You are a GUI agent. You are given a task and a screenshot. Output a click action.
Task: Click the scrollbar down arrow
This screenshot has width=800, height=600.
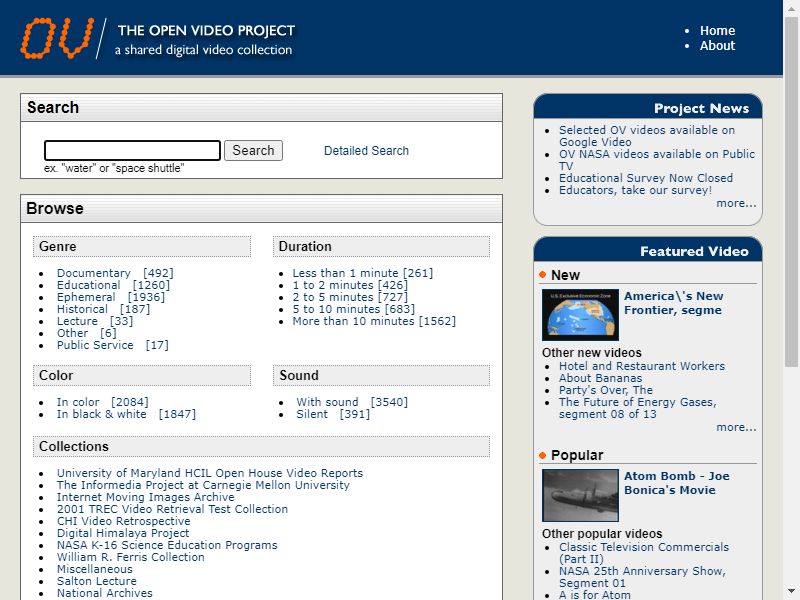[x=791, y=591]
